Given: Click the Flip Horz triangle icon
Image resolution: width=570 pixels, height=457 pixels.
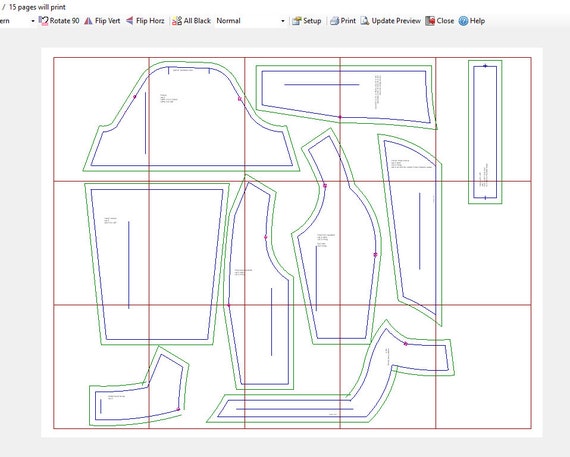Looking at the screenshot, I should (x=130, y=21).
